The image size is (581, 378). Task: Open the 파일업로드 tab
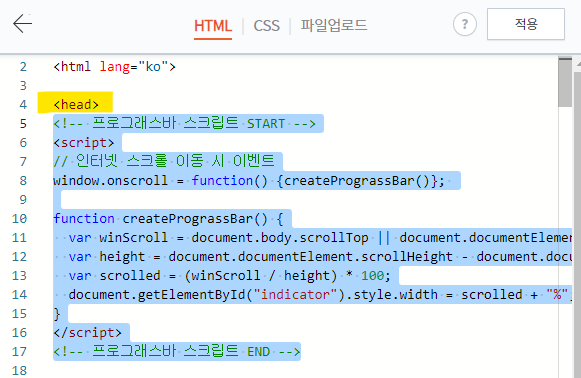333,26
